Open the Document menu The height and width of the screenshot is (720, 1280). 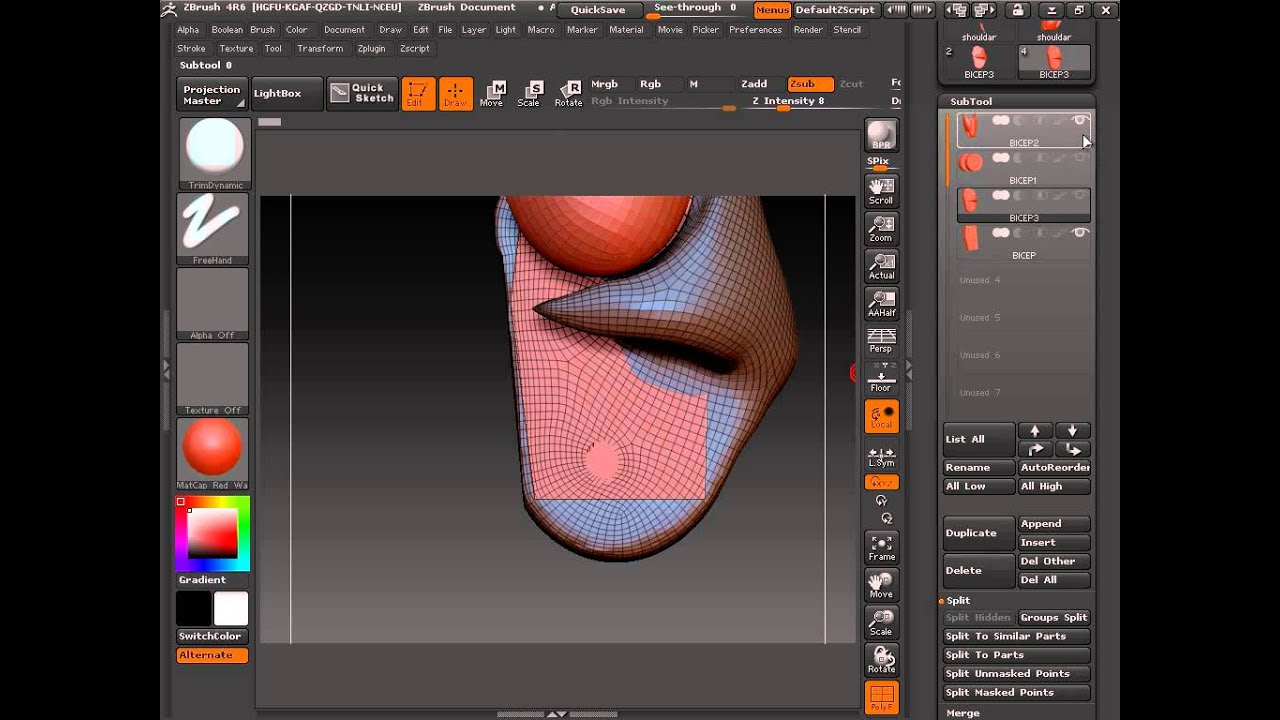(x=344, y=30)
